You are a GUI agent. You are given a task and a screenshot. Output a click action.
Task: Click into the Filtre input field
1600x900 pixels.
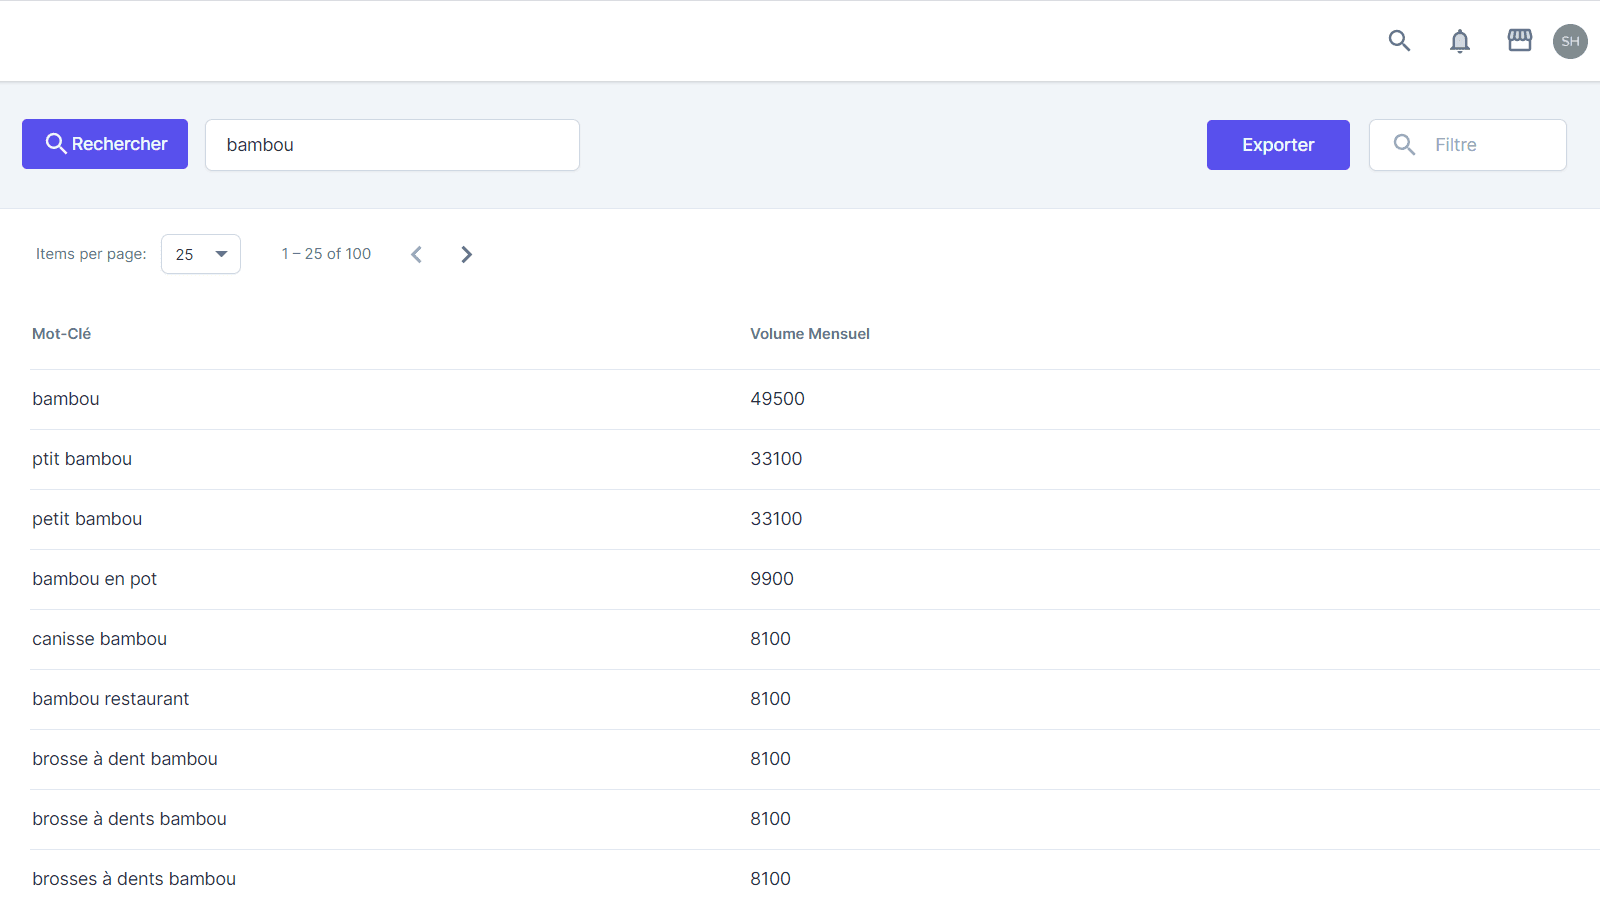point(1490,145)
